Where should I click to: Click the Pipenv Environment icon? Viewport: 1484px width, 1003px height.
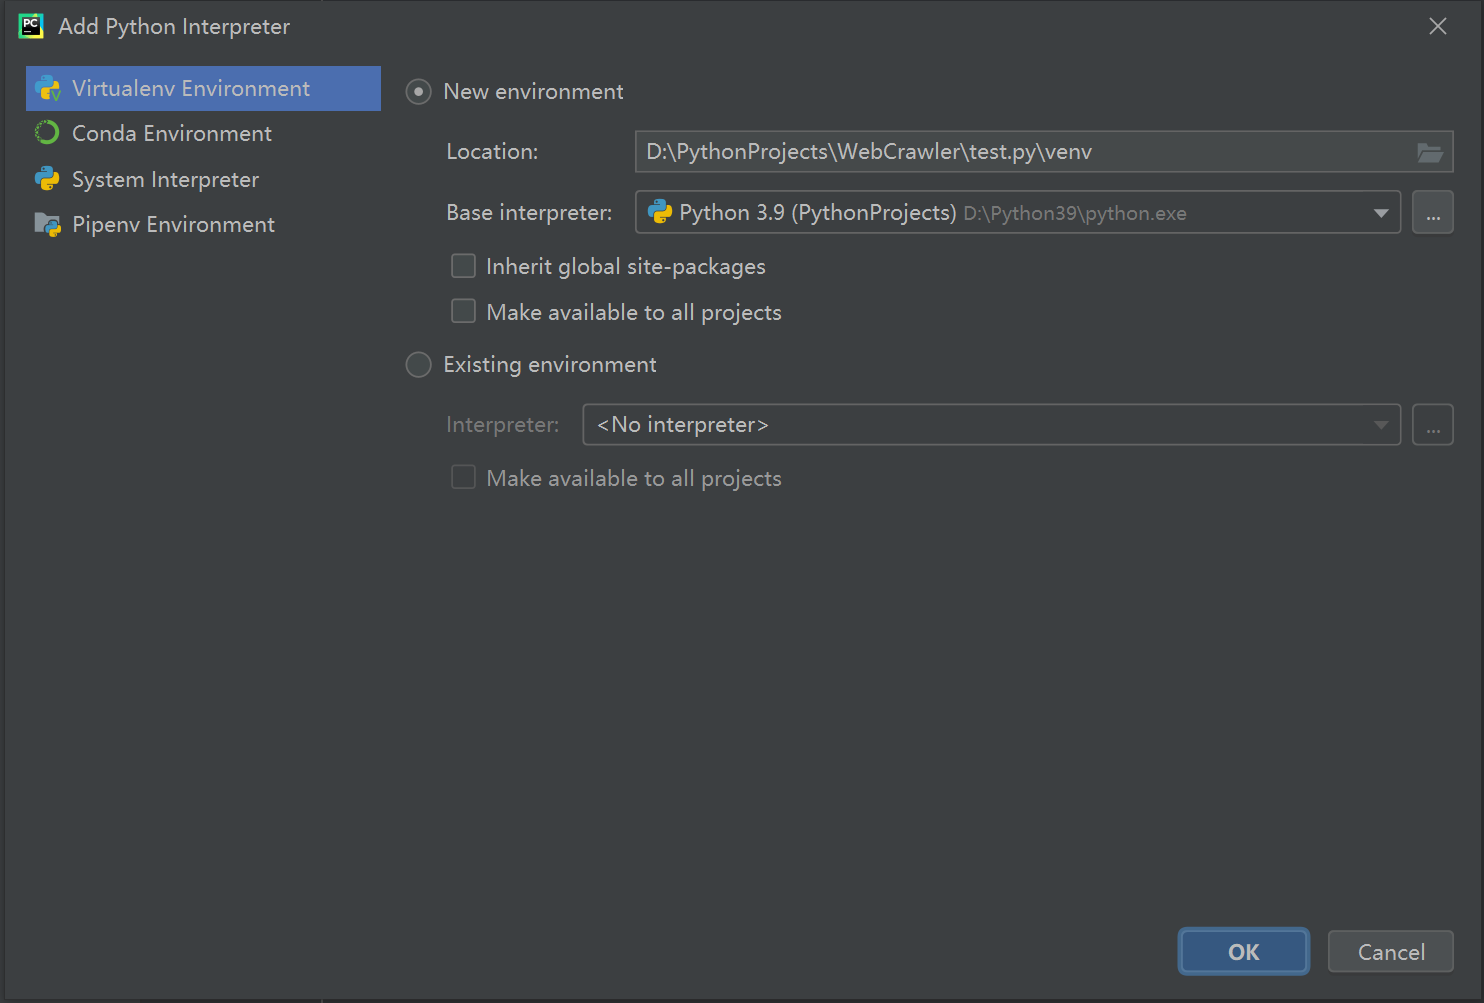coord(47,224)
